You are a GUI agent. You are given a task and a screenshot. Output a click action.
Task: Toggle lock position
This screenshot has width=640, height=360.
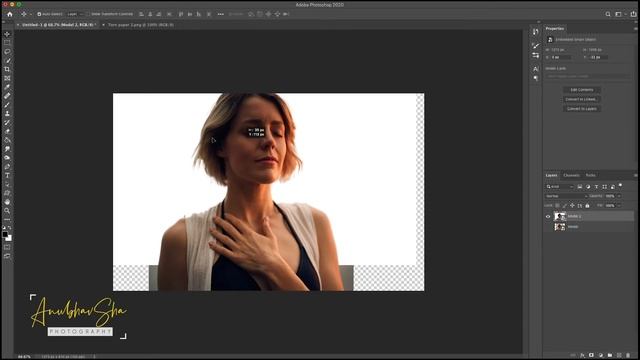[572, 206]
